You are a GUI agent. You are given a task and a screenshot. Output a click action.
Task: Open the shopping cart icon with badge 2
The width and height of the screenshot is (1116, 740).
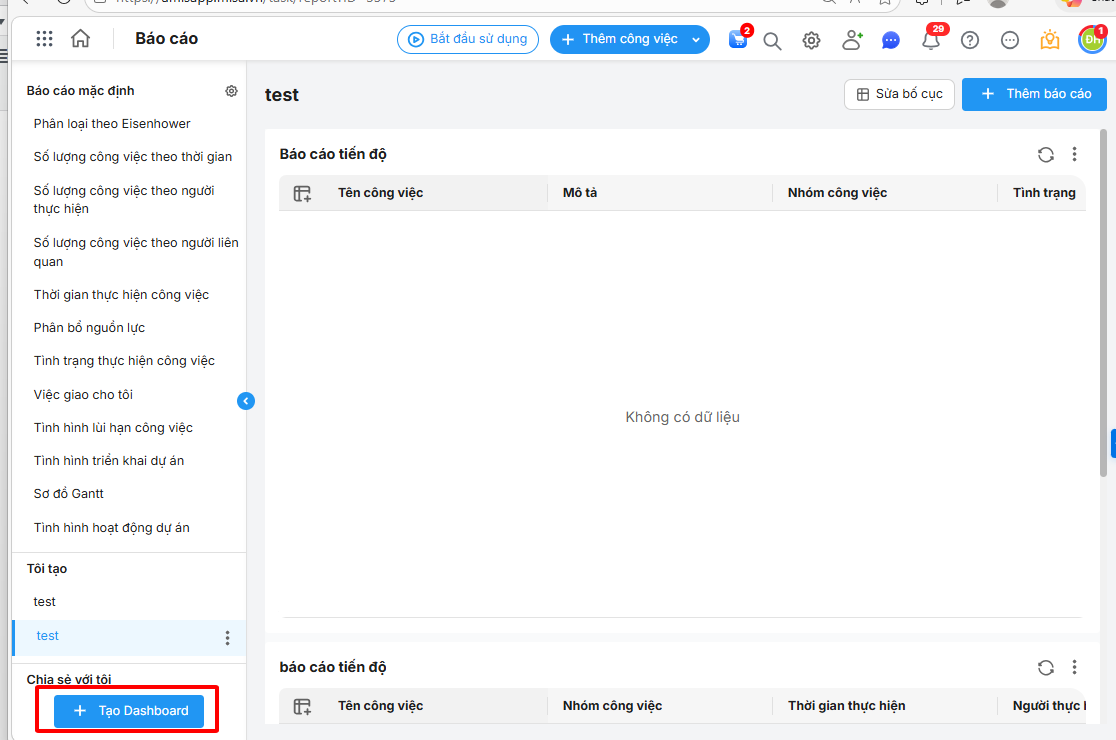pos(739,39)
